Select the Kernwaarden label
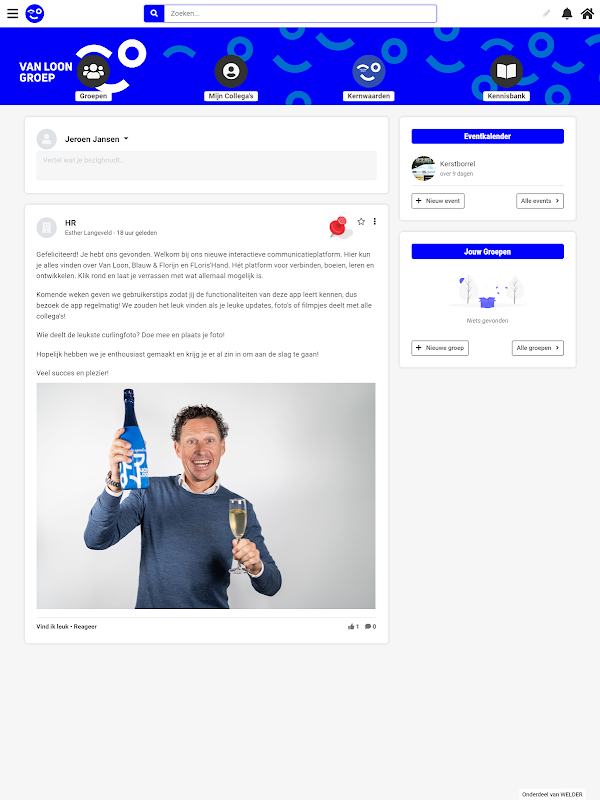 pyautogui.click(x=369, y=96)
